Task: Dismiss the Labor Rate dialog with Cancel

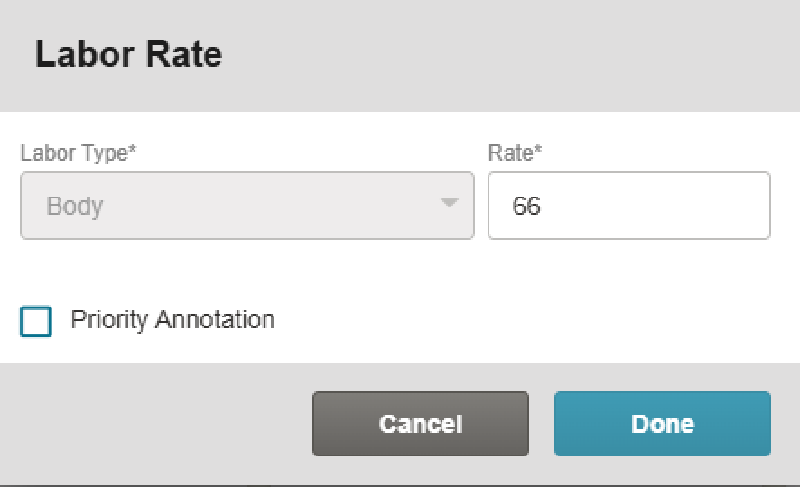Action: coord(420,424)
